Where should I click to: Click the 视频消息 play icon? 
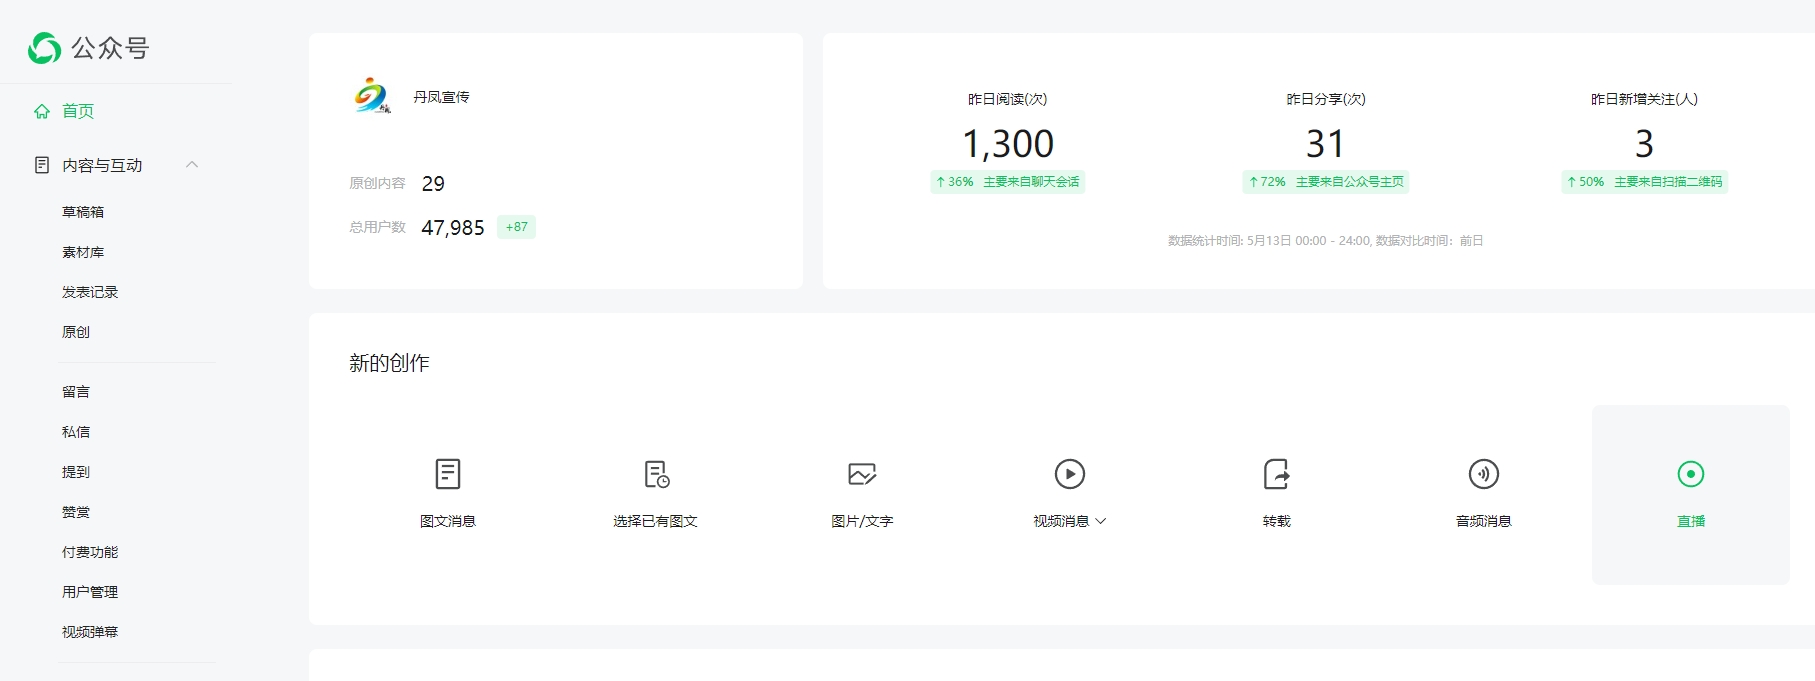(x=1069, y=474)
